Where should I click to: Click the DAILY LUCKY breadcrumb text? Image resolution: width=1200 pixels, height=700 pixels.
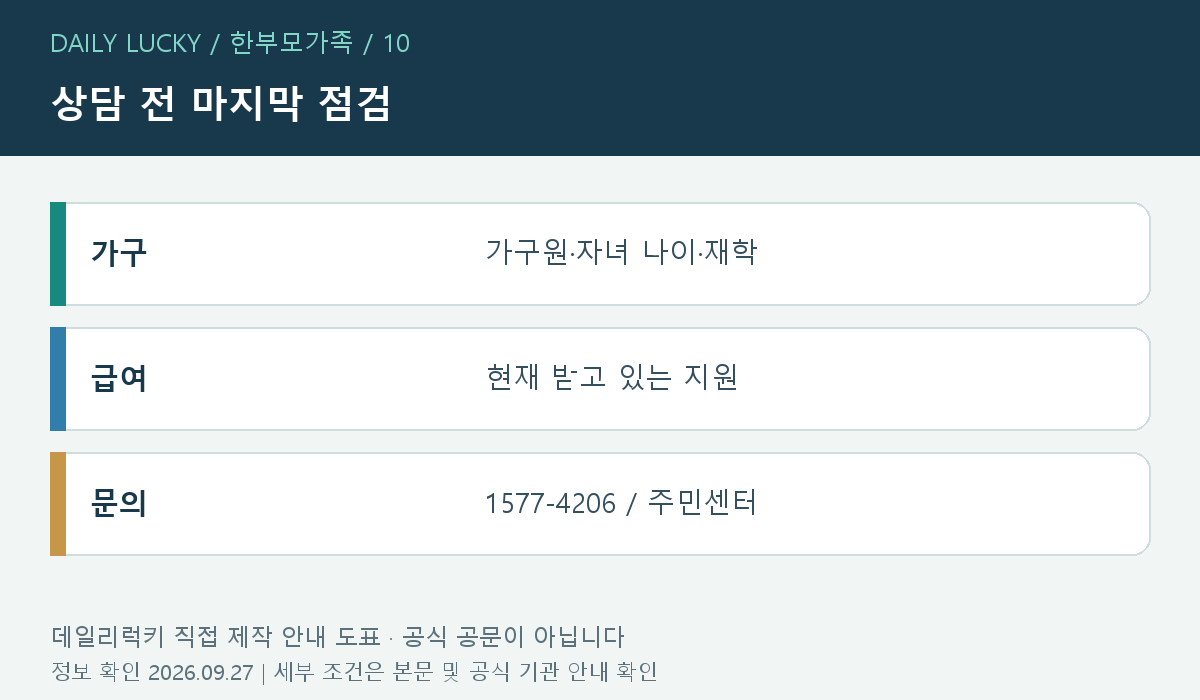coord(125,43)
